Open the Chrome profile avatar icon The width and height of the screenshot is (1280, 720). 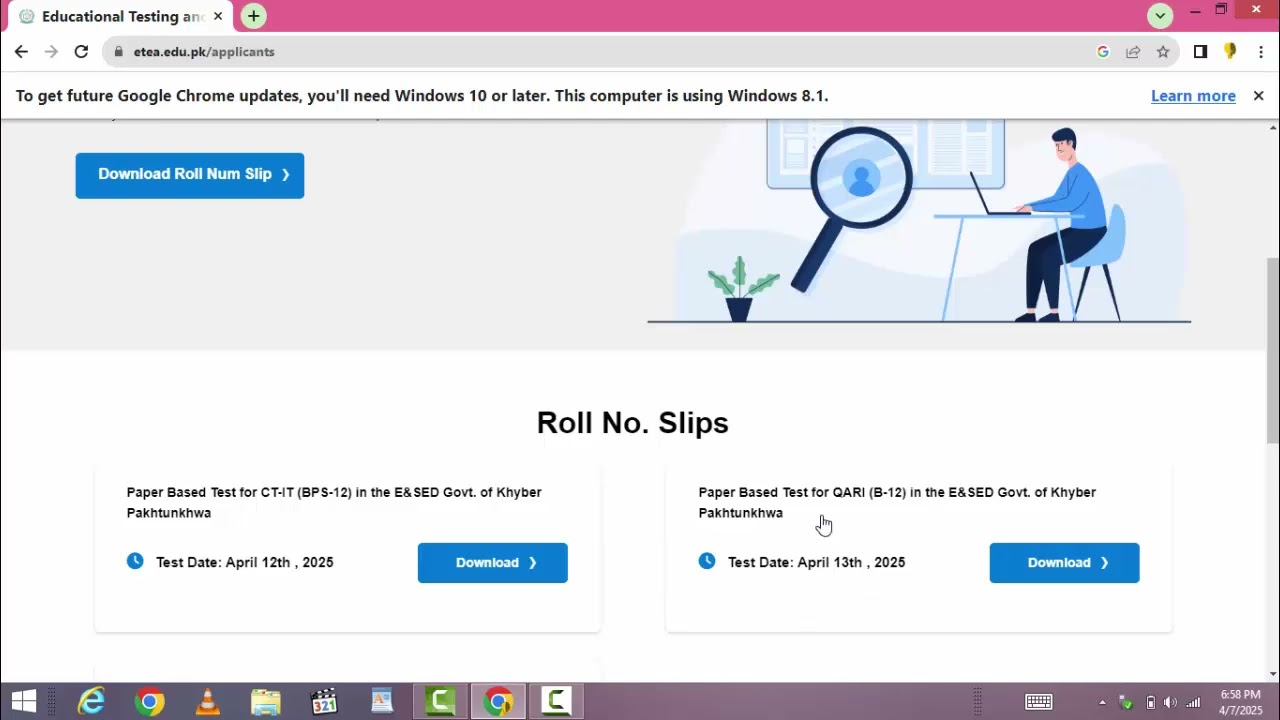(1230, 52)
